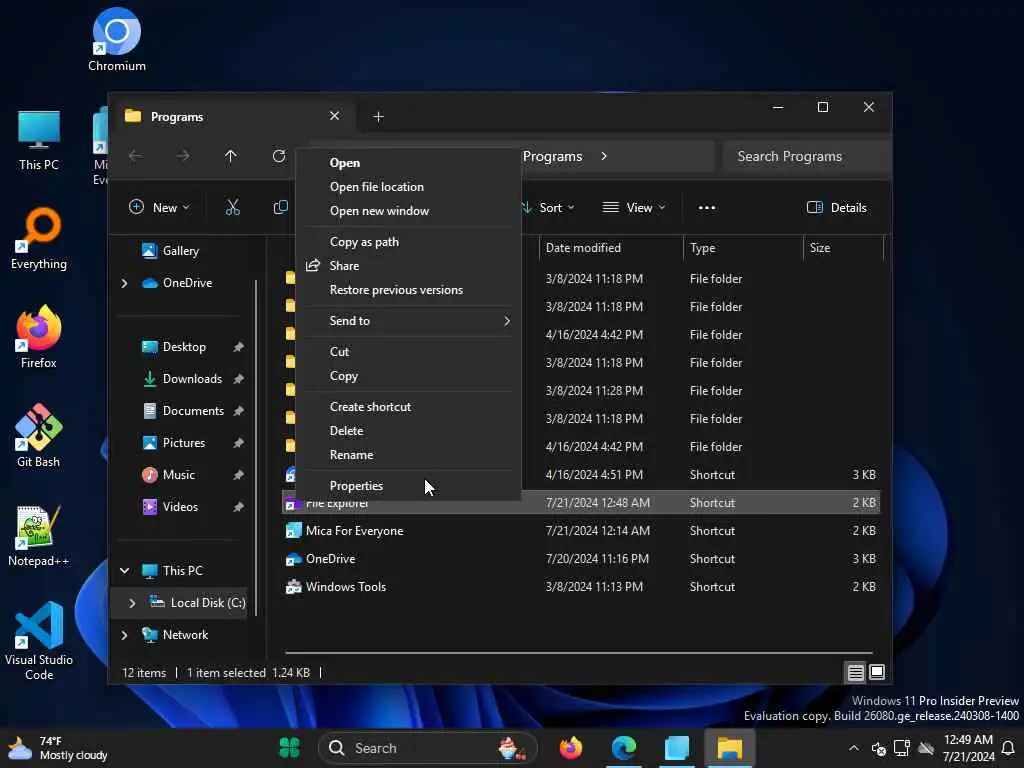
Task: Open the Git Bash desktop shortcut
Action: (x=39, y=436)
